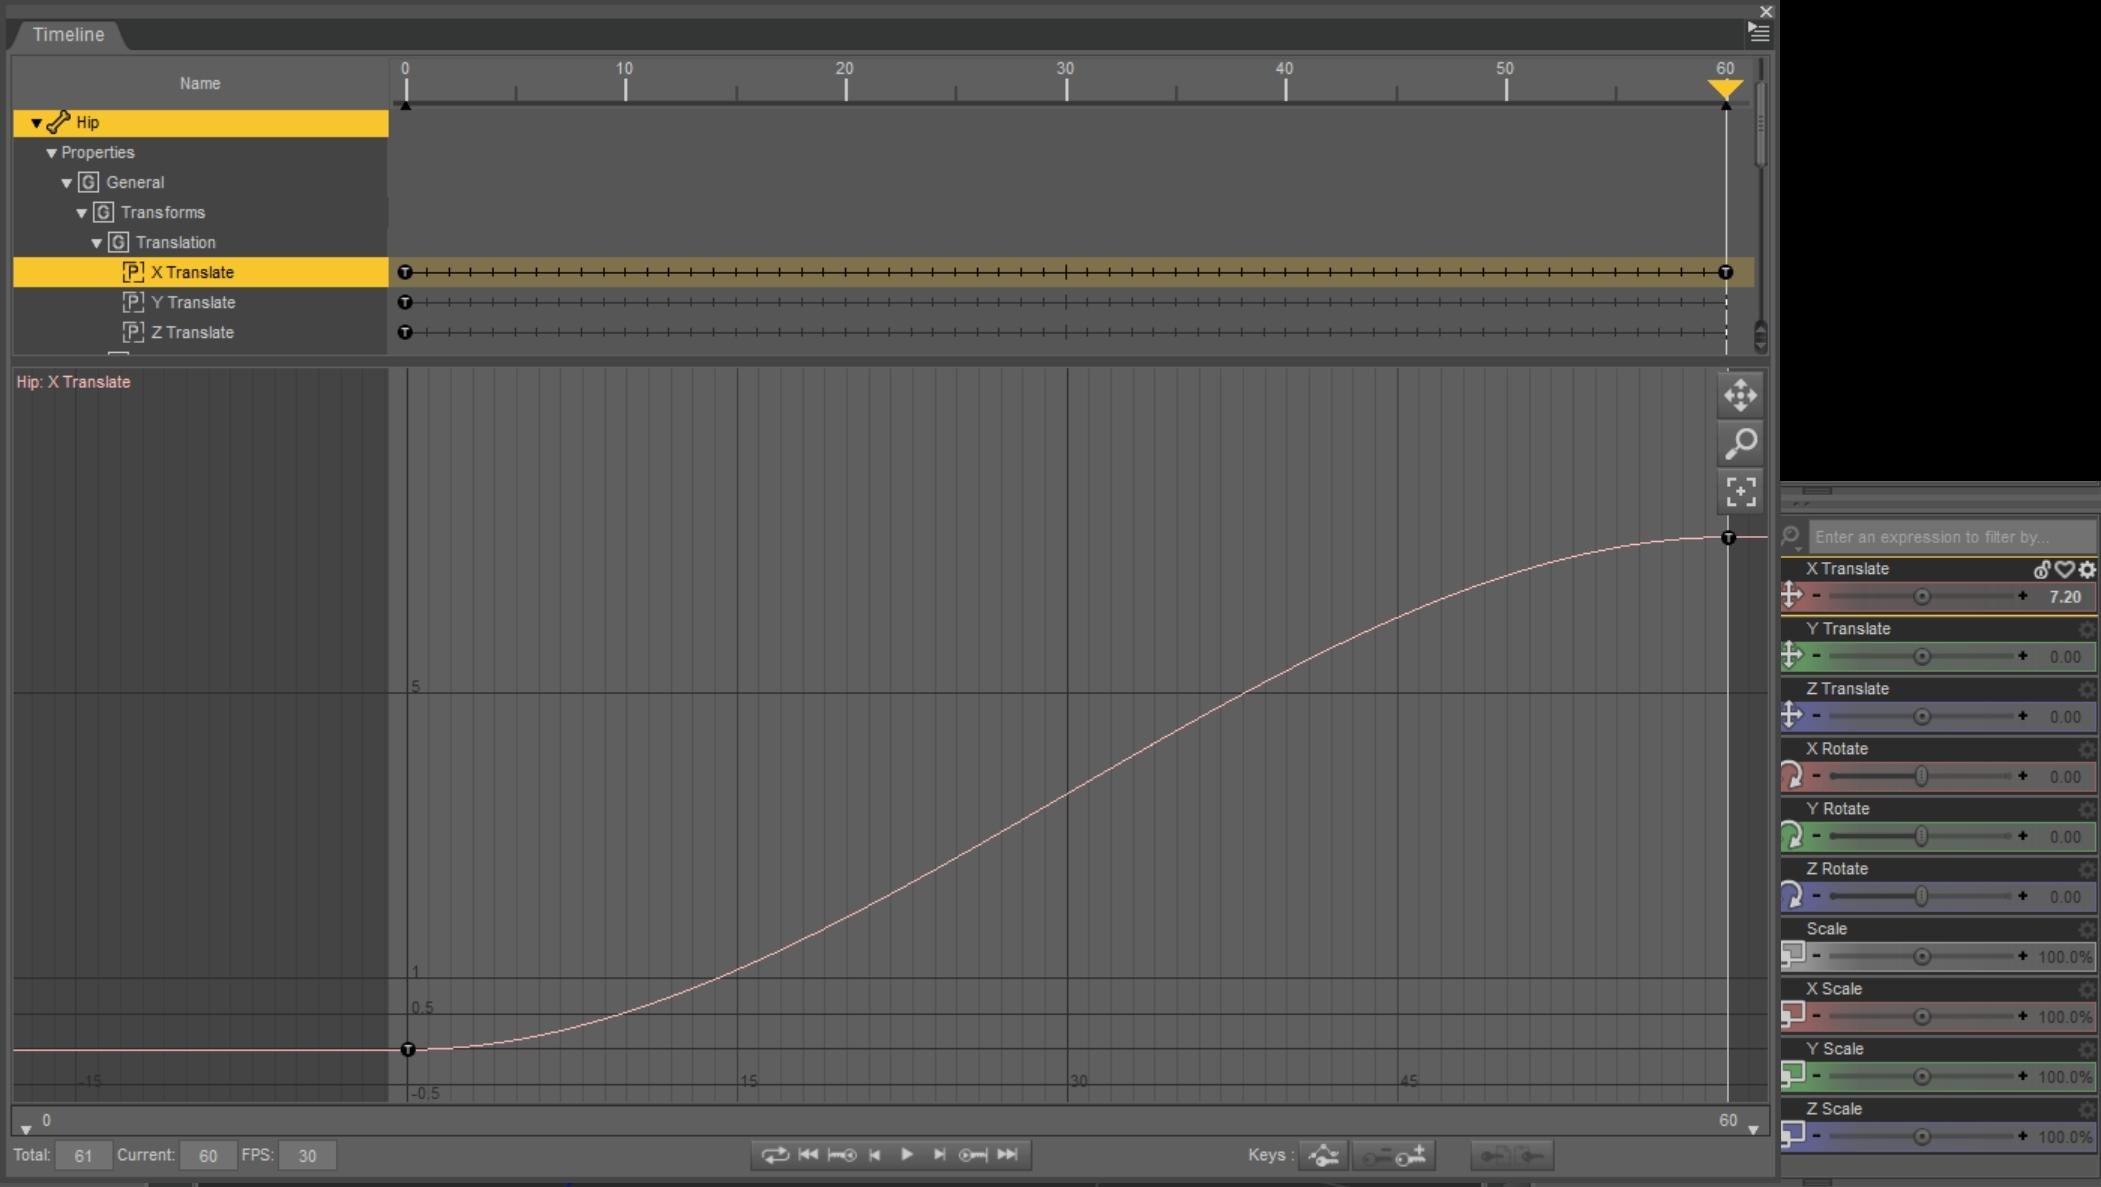Click the Keys curve interpolation icon

pyautogui.click(x=1323, y=1156)
